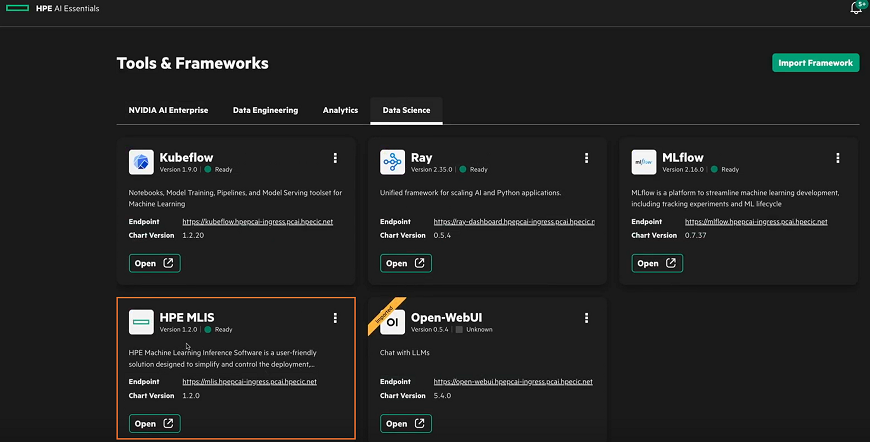Viewport: 870px width, 442px height.
Task: Open MLflow card's three-dot menu
Action: point(838,158)
